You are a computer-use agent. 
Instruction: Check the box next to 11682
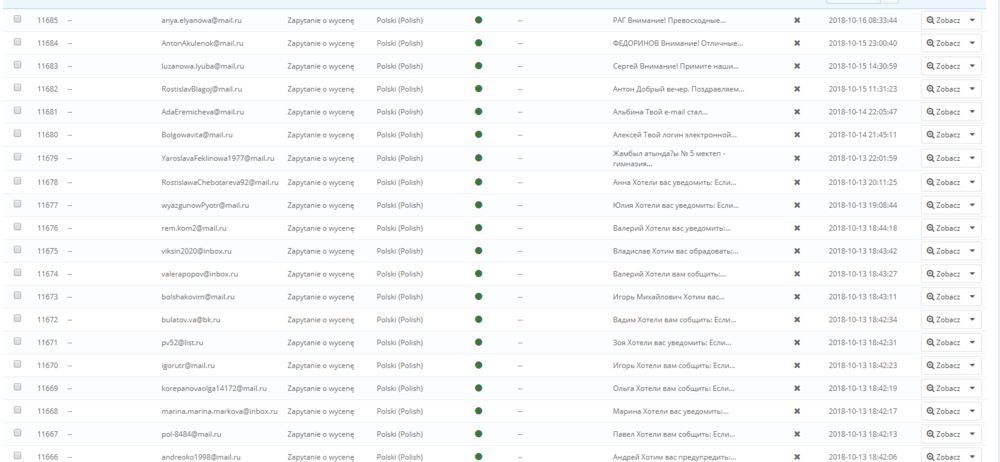18,88
